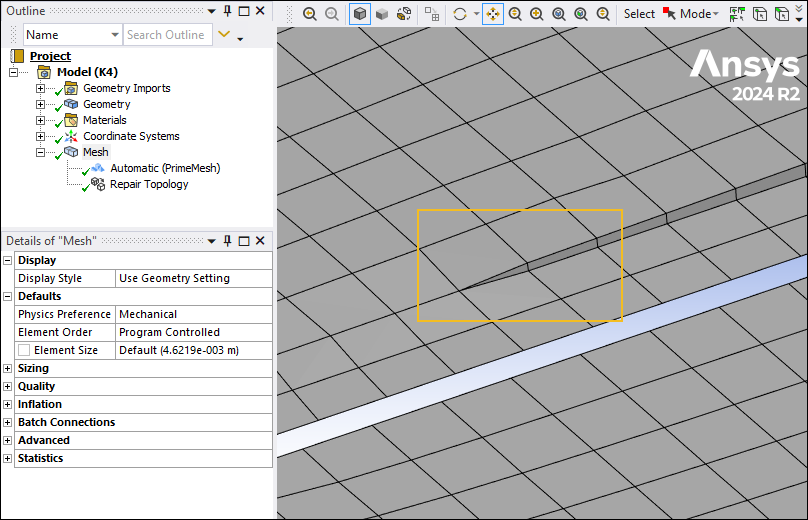This screenshot has height=520, width=808.
Task: Click the Search Outline field
Action: tap(166, 35)
